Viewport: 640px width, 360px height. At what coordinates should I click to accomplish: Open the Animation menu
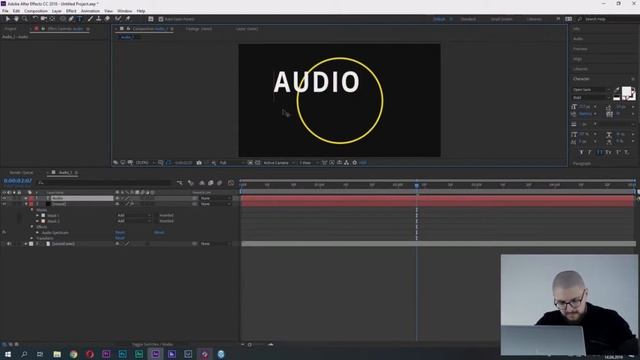90,11
